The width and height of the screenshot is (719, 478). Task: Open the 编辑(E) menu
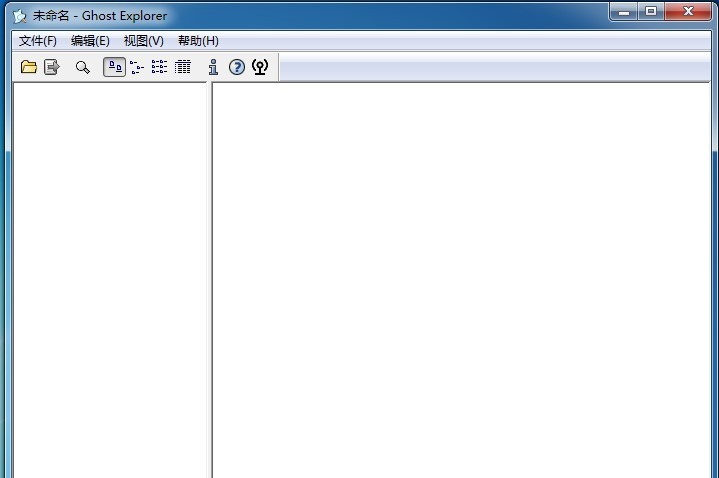click(90, 41)
